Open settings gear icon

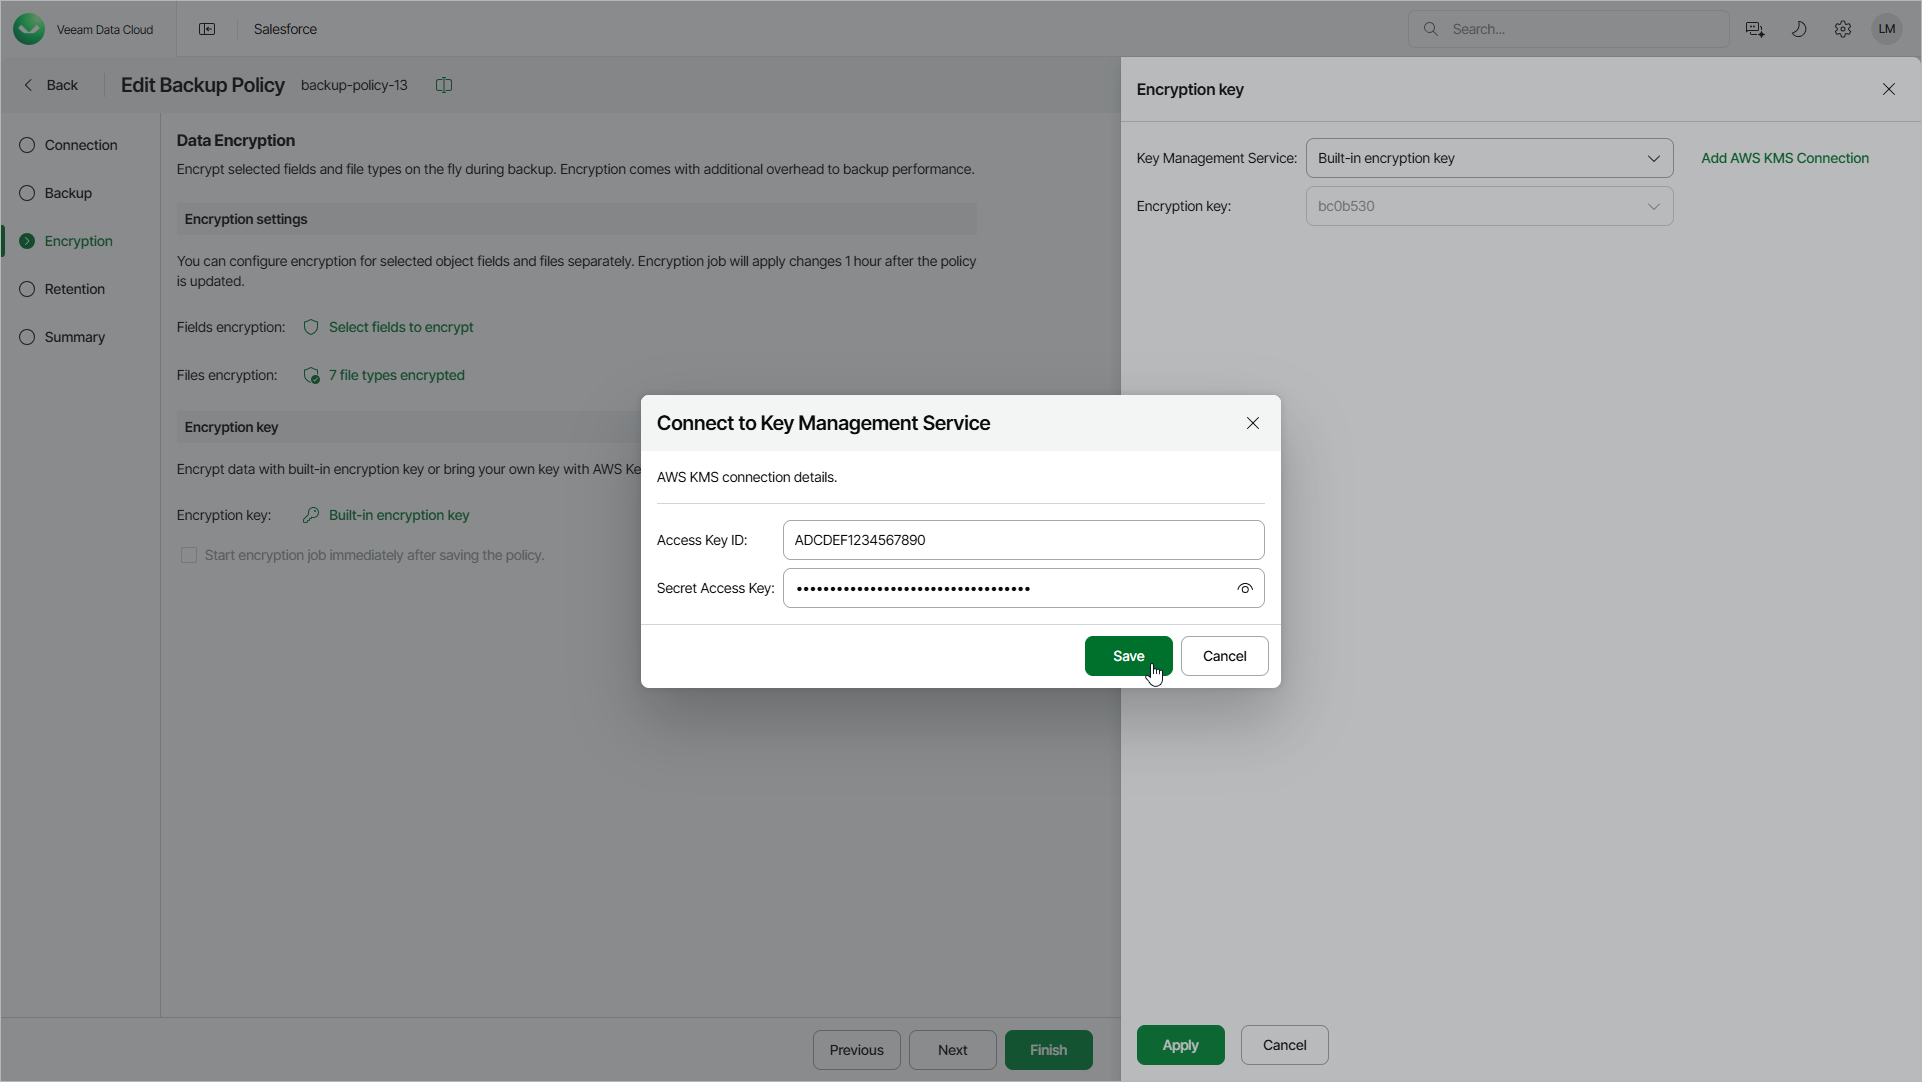(x=1842, y=29)
